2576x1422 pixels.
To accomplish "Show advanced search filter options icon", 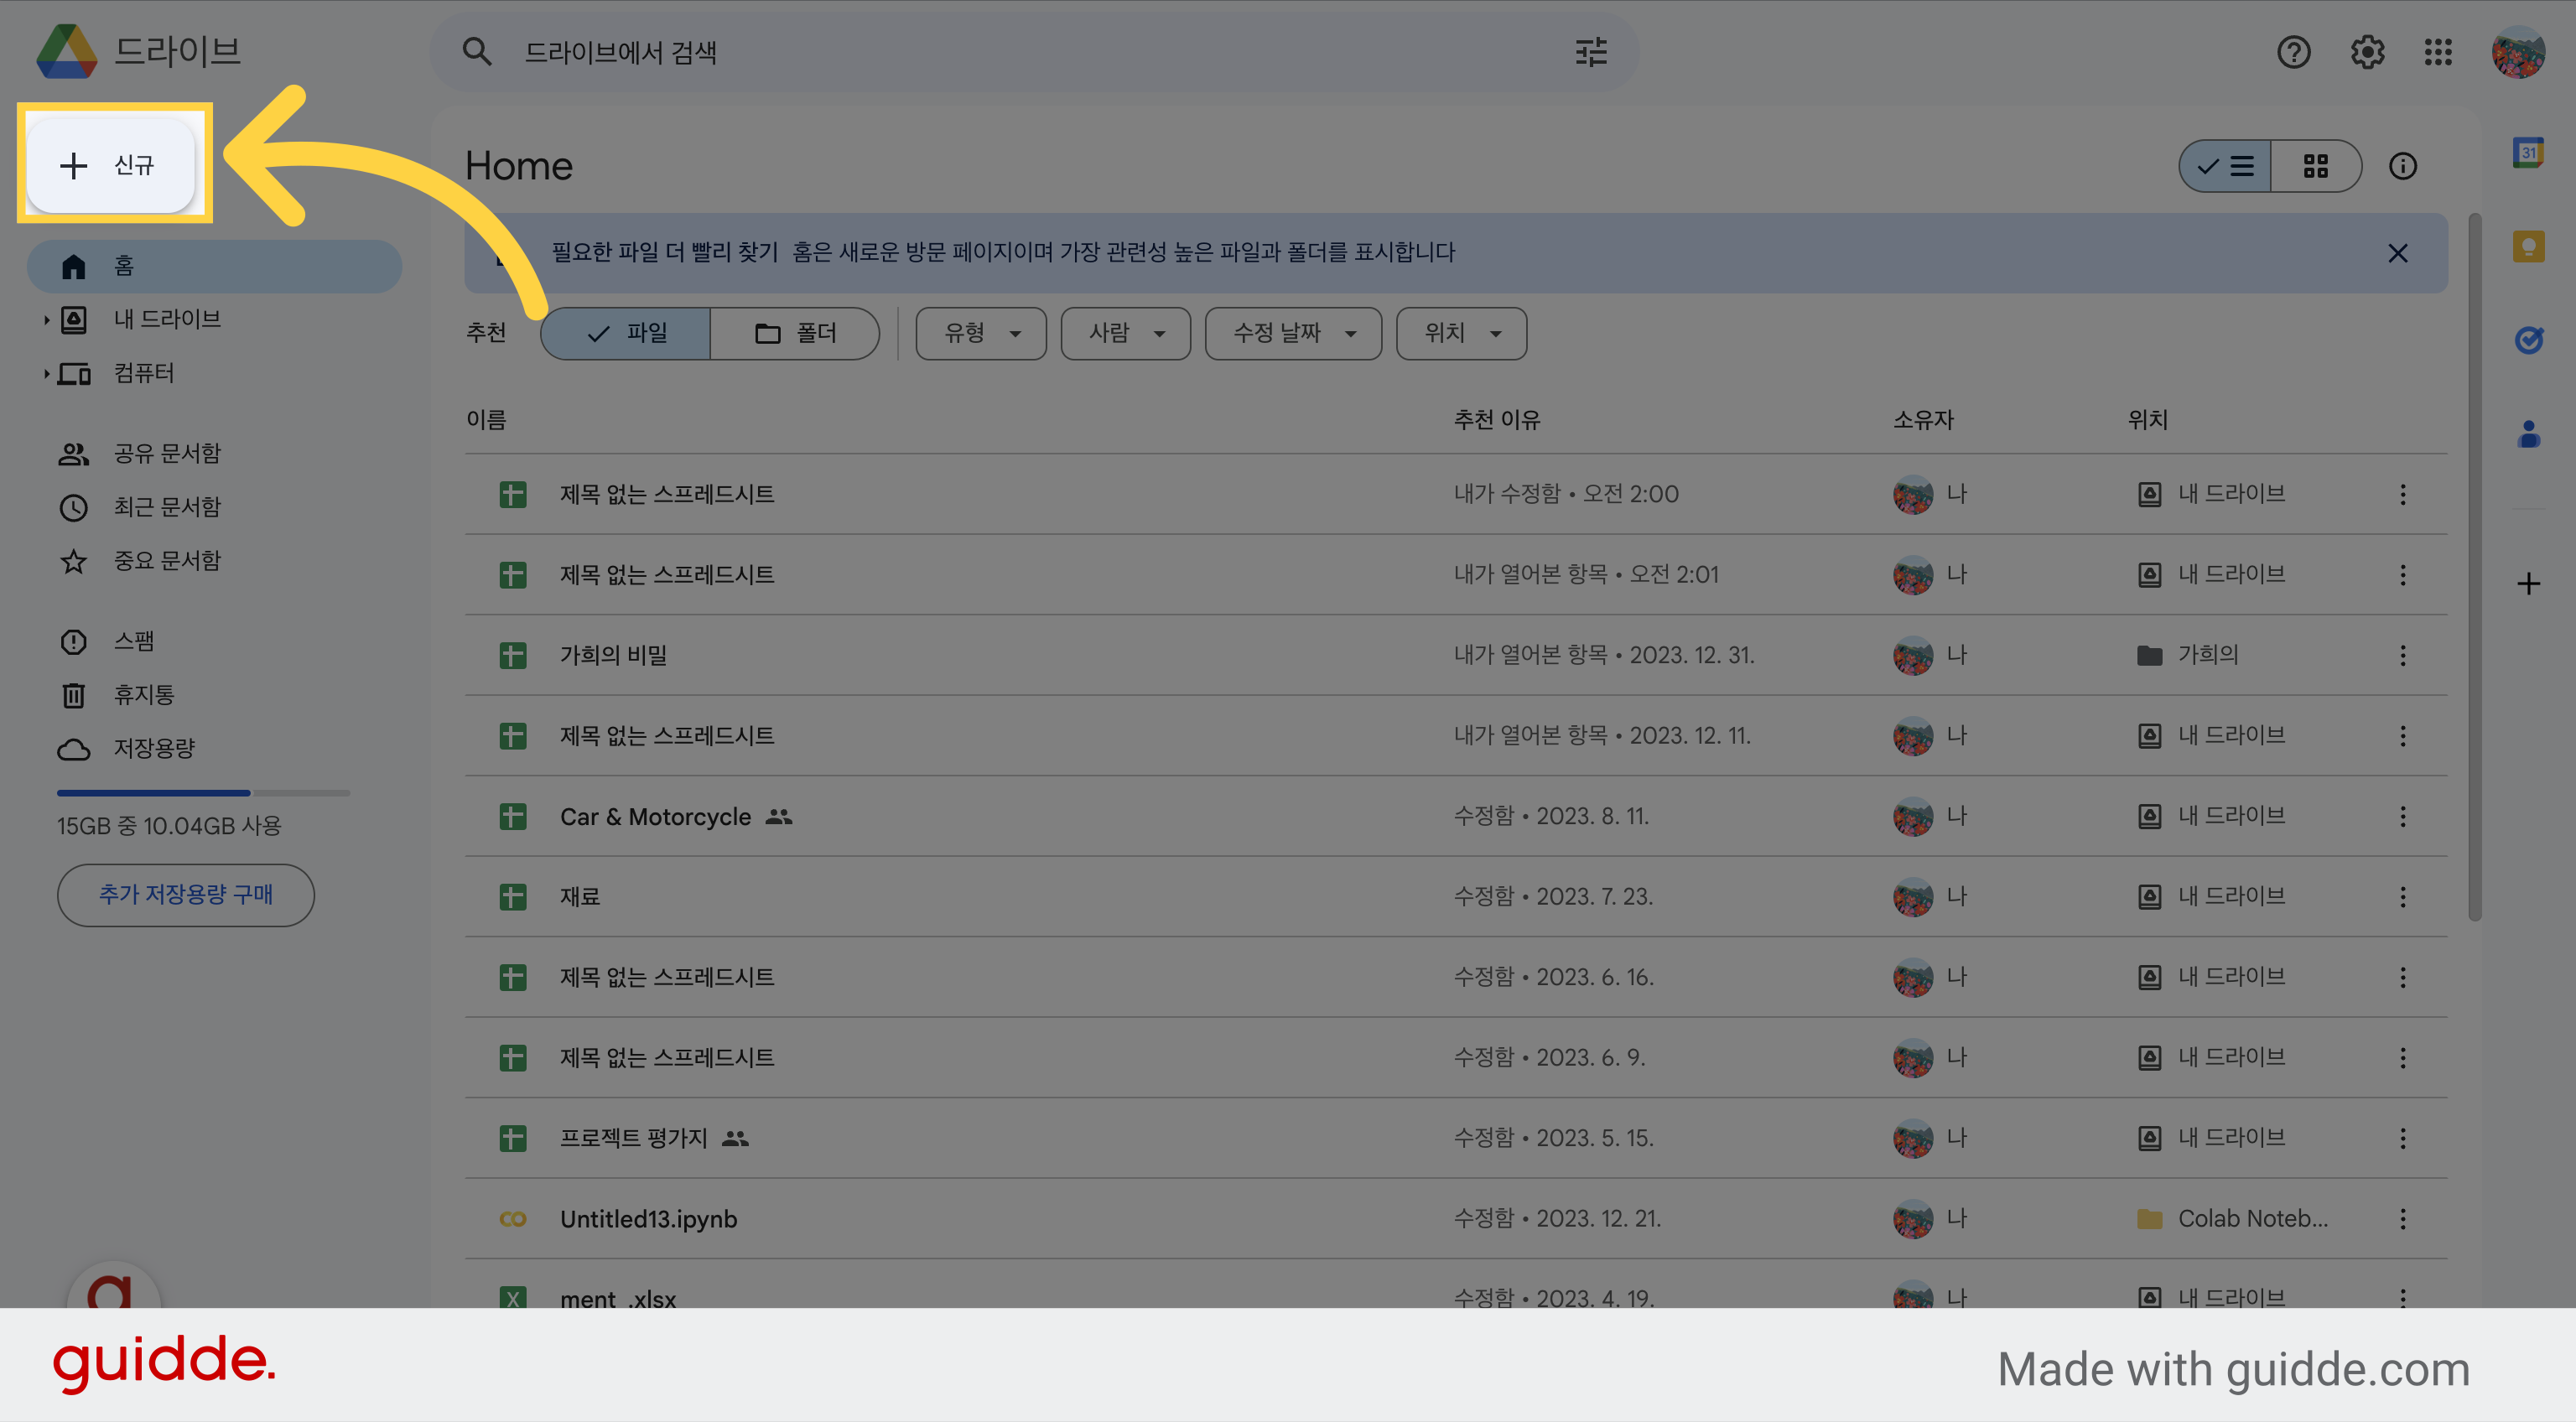I will point(1591,52).
